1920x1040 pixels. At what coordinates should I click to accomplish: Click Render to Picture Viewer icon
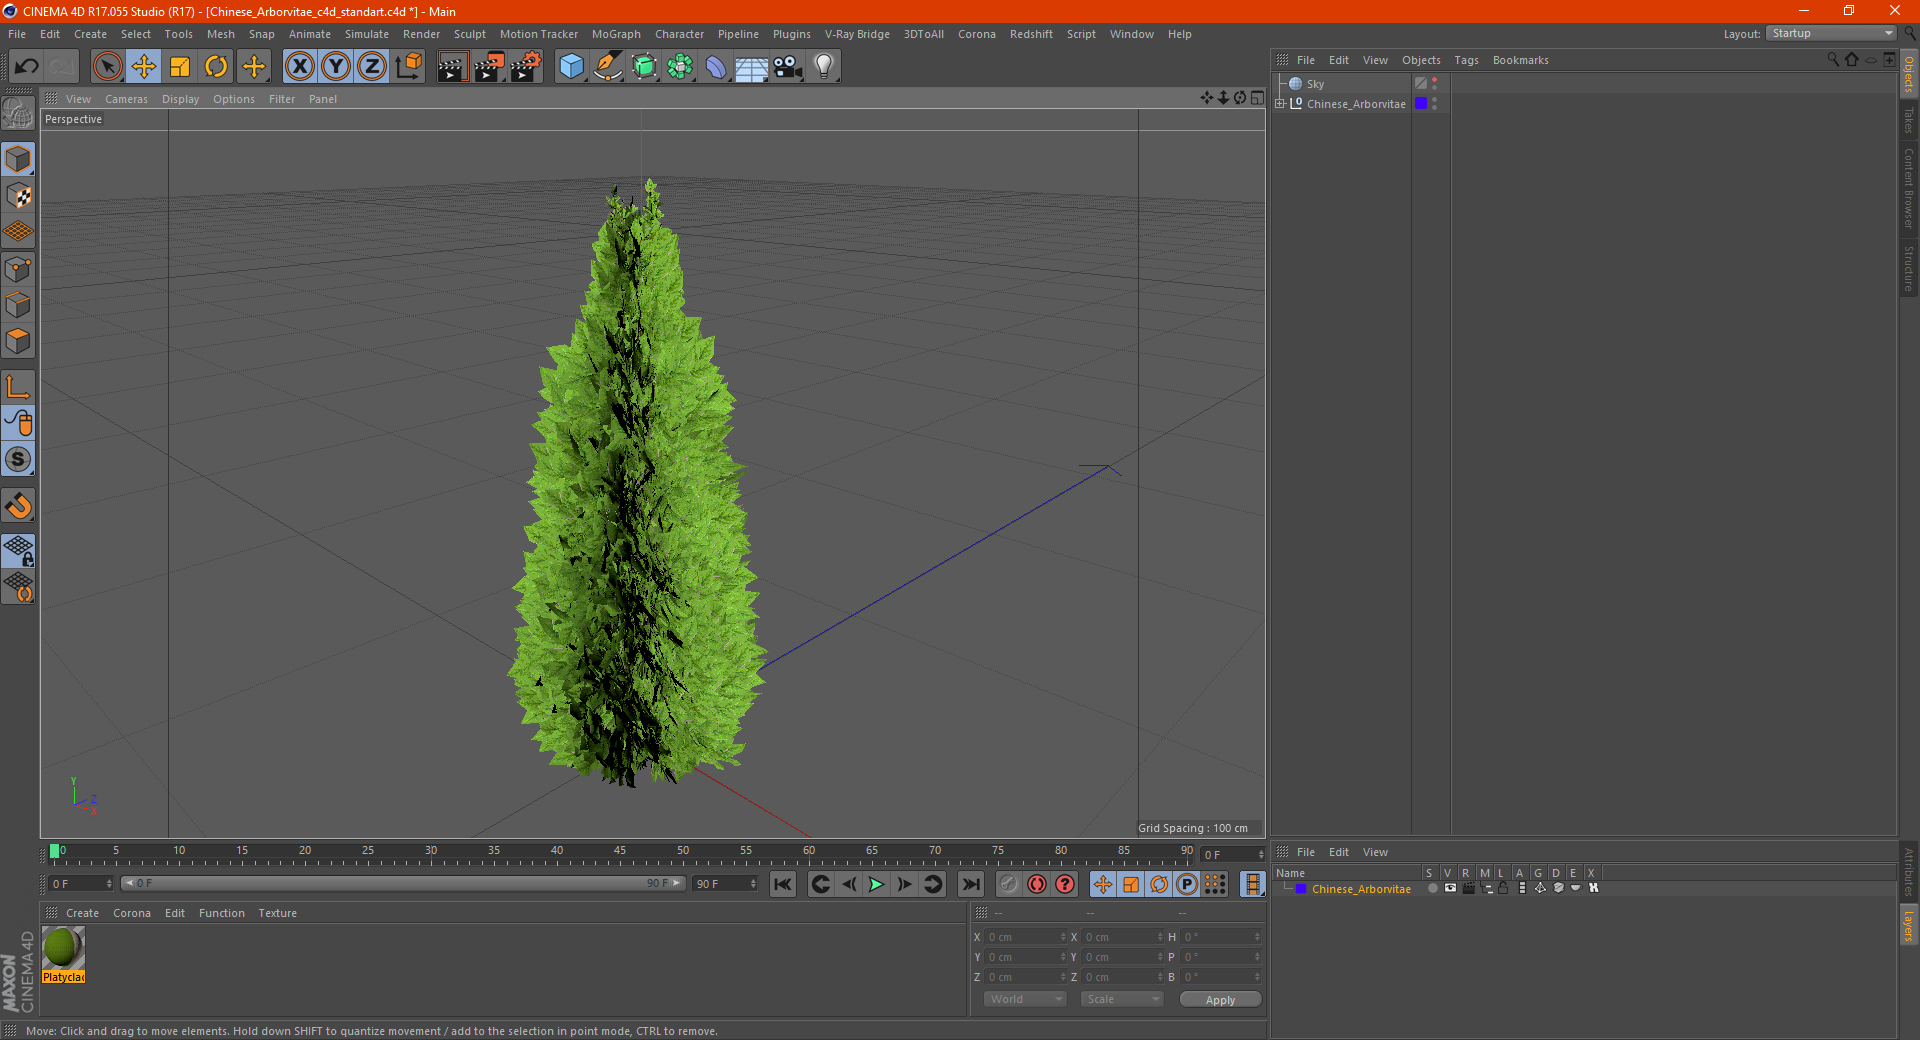tap(489, 67)
